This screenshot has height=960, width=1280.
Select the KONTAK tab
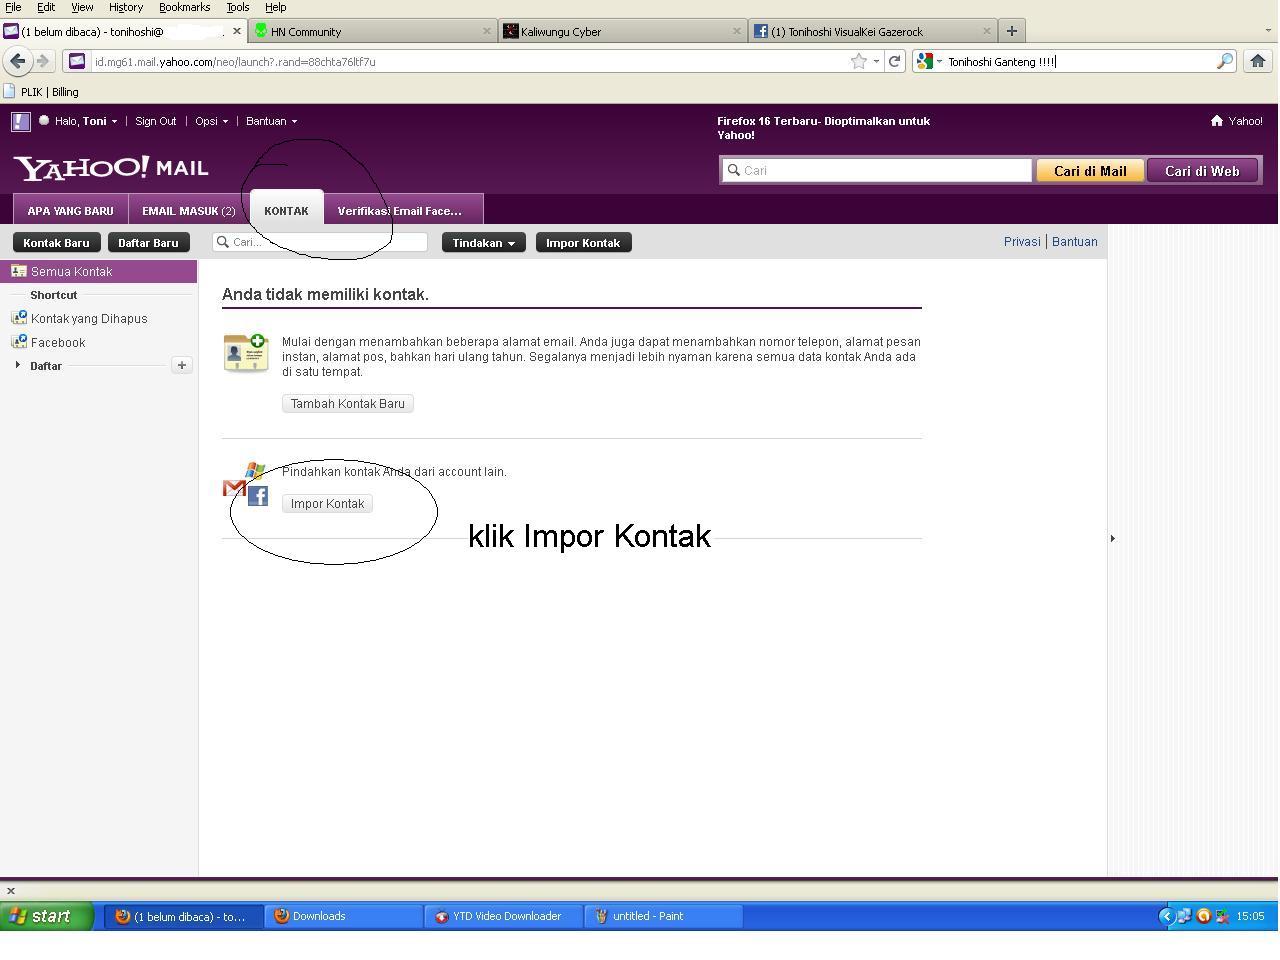[x=286, y=209]
